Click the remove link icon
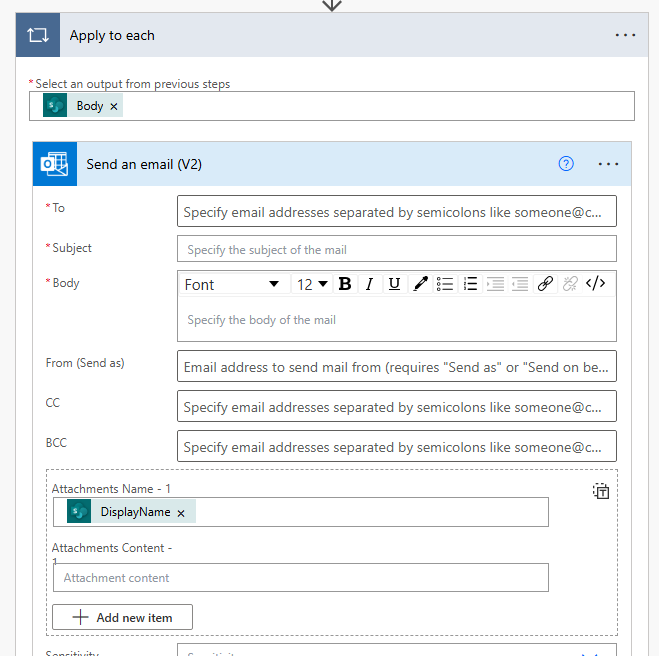This screenshot has height=656, width=659. [x=570, y=284]
